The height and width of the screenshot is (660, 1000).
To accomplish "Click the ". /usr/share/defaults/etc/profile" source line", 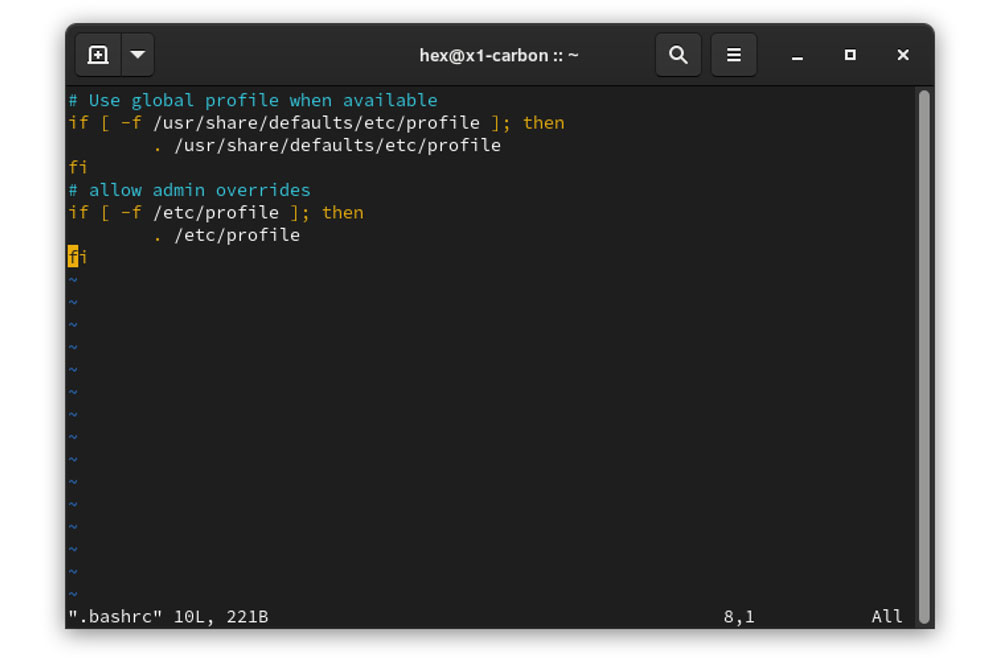I will coord(327,145).
